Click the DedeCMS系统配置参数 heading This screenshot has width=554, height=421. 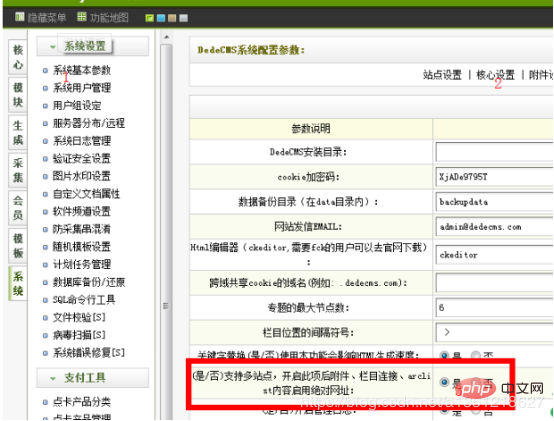pyautogui.click(x=251, y=50)
